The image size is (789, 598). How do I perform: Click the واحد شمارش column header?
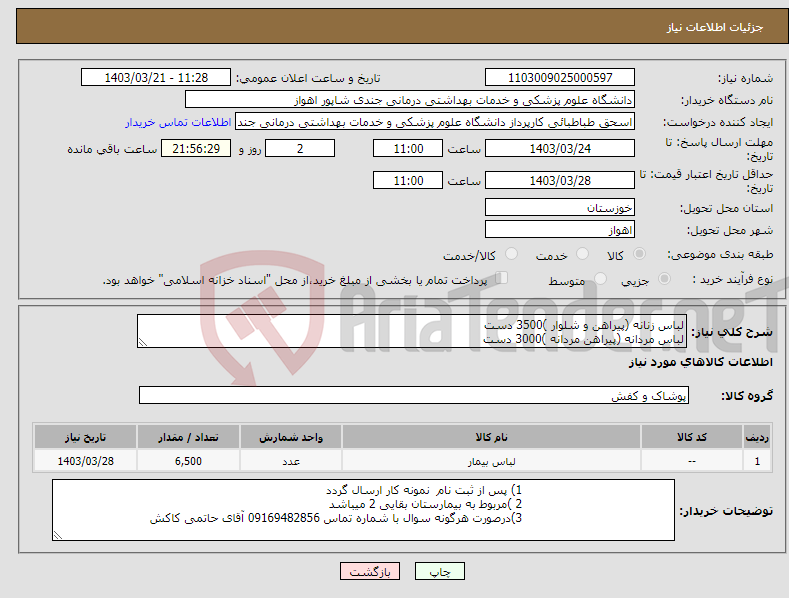point(291,437)
